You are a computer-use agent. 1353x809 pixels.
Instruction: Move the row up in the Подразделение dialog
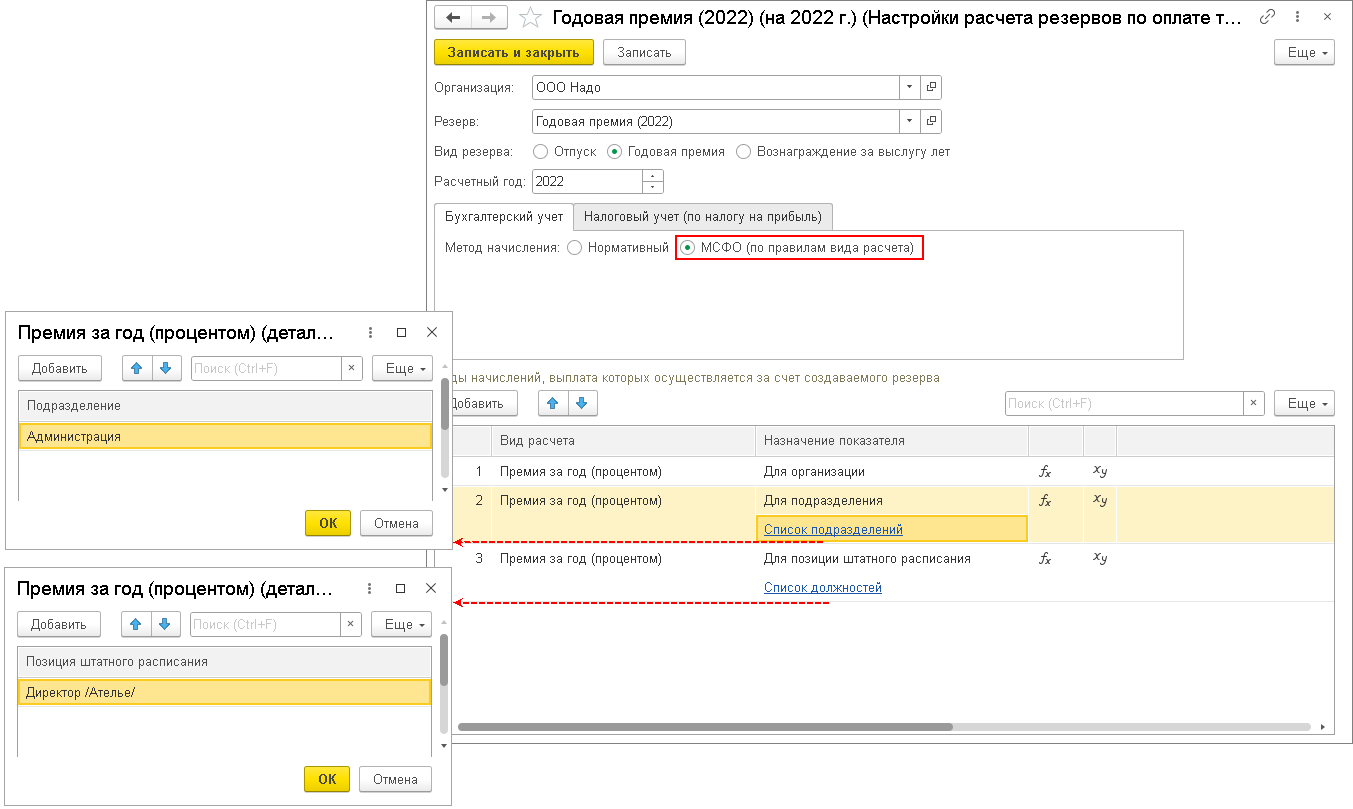pyautogui.click(x=137, y=368)
